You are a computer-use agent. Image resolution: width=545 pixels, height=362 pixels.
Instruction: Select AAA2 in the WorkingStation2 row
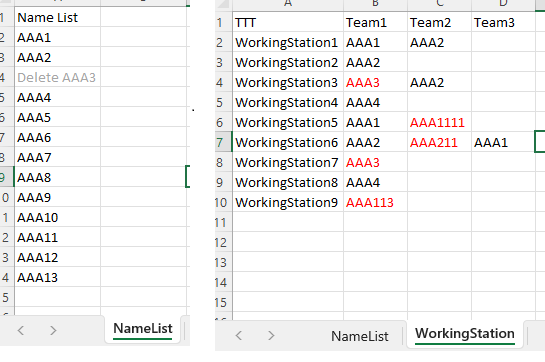375,62
